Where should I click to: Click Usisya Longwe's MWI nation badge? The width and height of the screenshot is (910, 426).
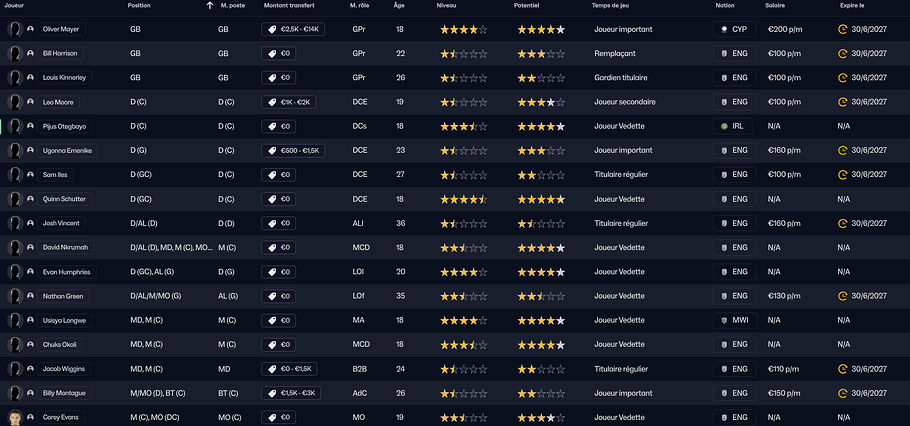pyautogui.click(x=734, y=320)
